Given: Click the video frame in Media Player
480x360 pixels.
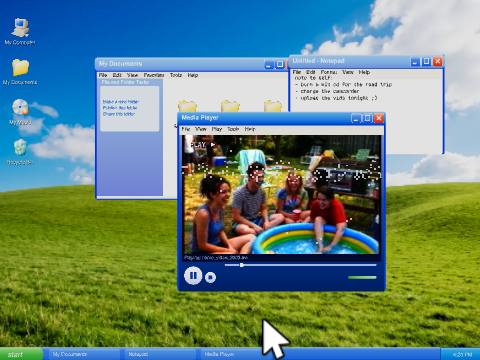Looking at the screenshot, I should pyautogui.click(x=281, y=194).
